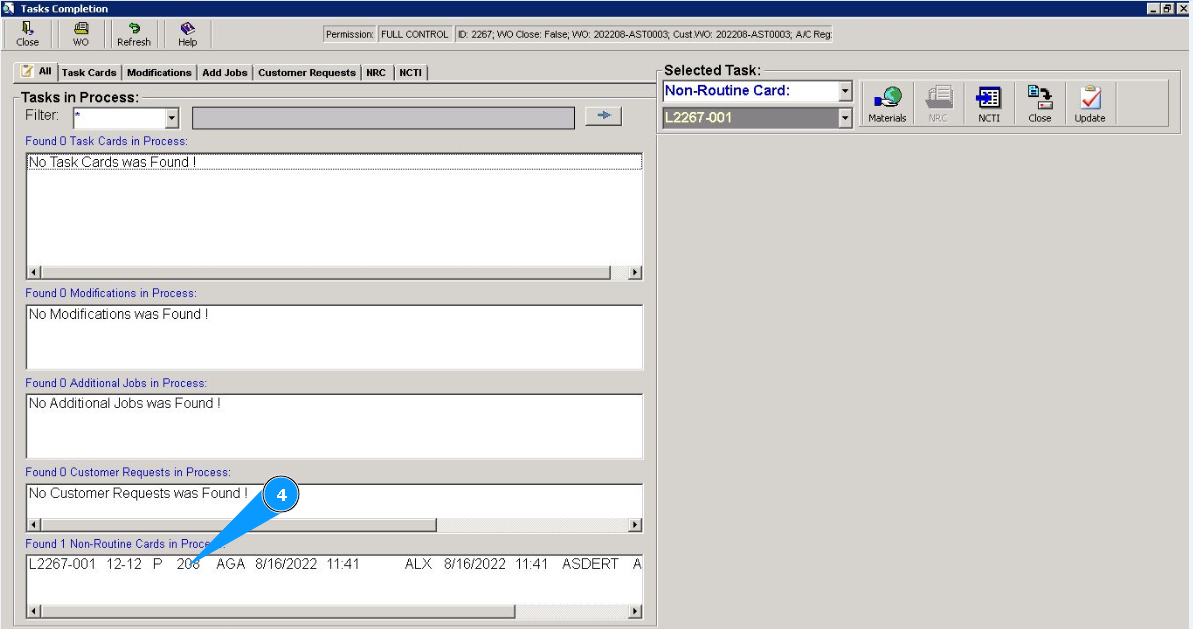Open the Add Jobs tab
The width and height of the screenshot is (1193, 631).
pos(224,72)
